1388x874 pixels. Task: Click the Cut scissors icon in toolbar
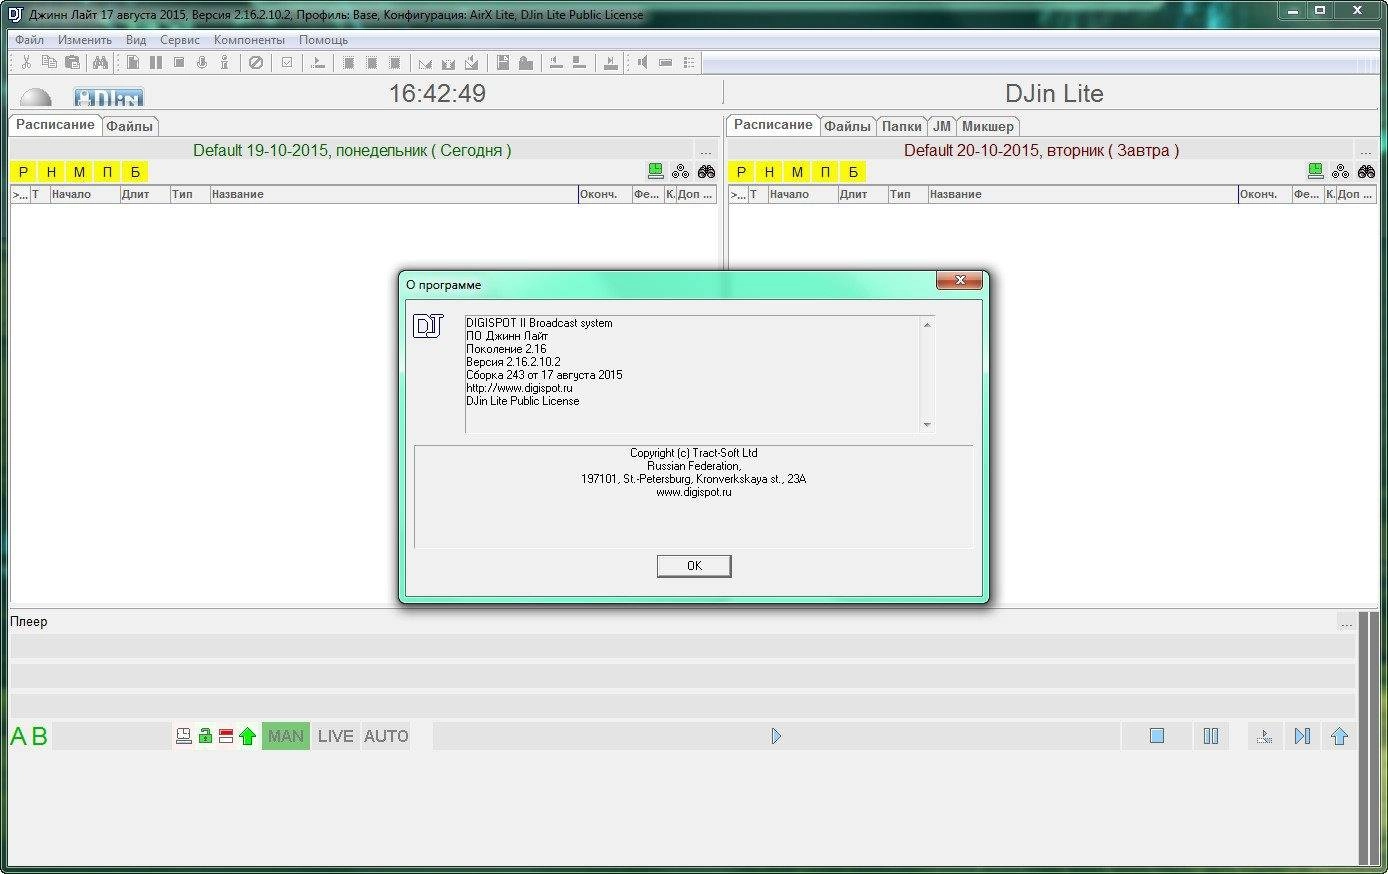click(26, 62)
